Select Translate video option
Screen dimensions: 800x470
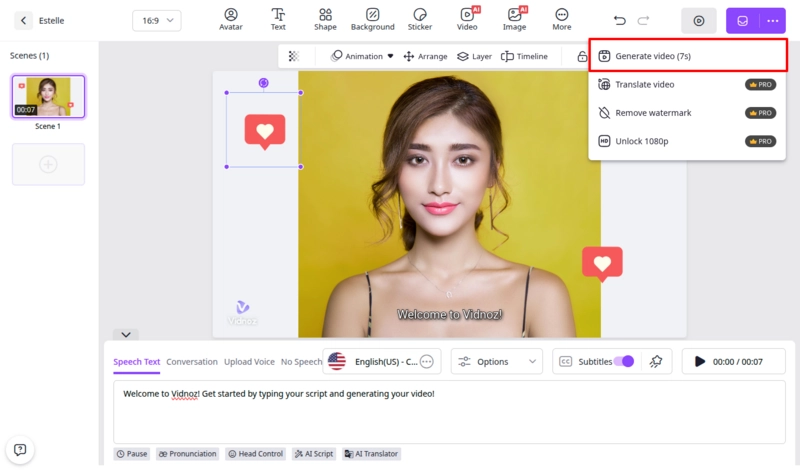pyautogui.click(x=687, y=84)
